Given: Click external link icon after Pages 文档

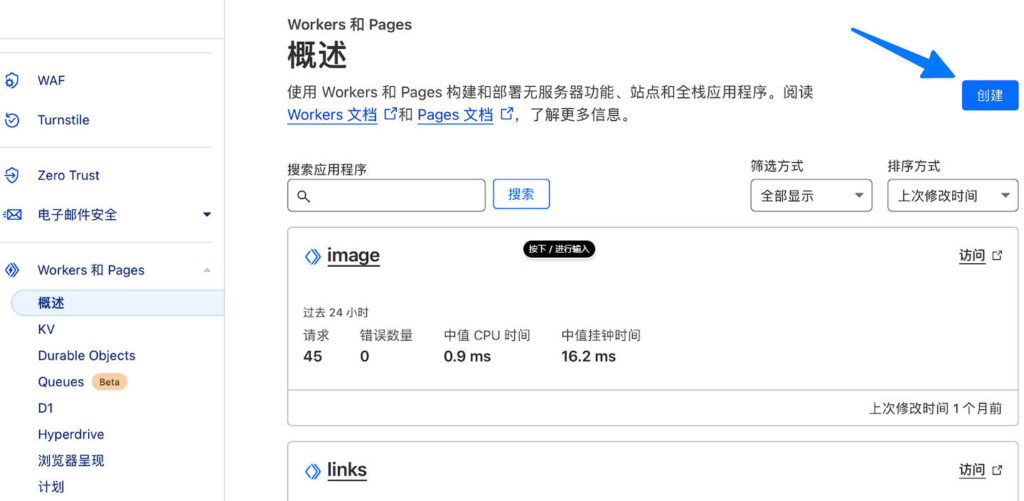Looking at the screenshot, I should point(506,114).
